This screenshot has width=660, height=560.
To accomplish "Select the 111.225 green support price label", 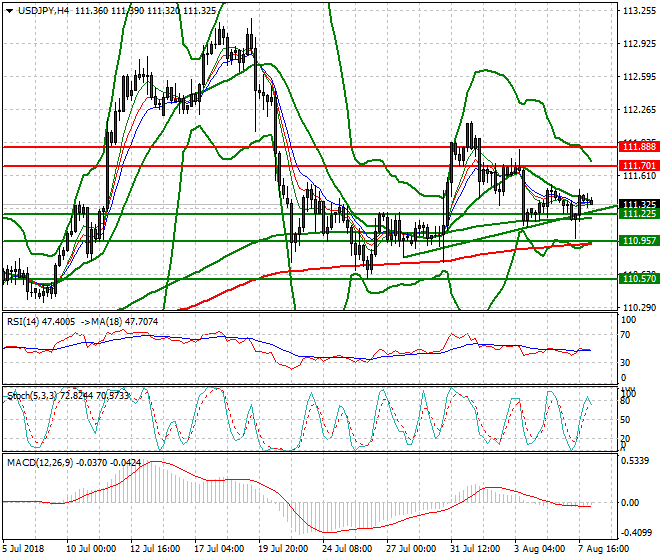I will coord(639,214).
